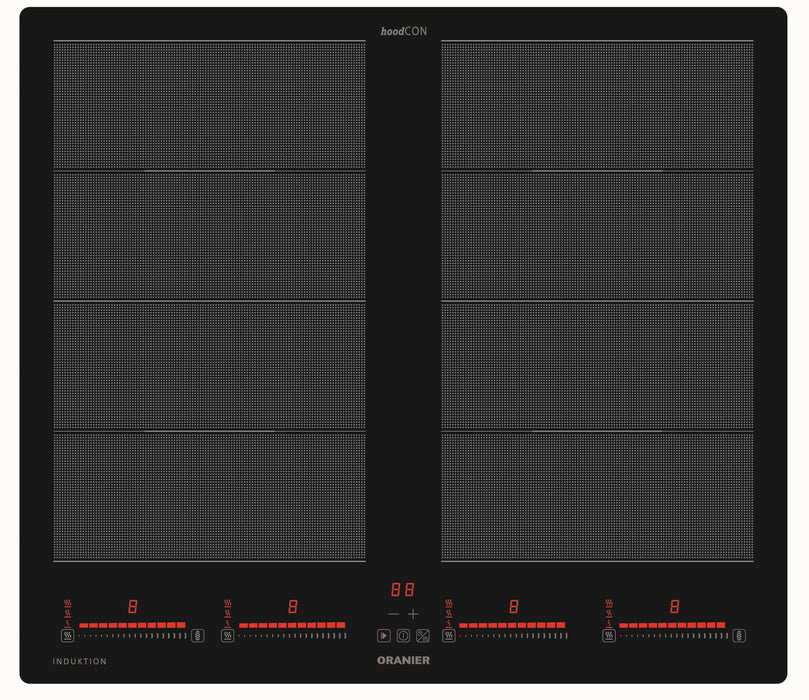Tap the keep-warm key of the second zone from the left
The height and width of the screenshot is (700, 809).
228,636
